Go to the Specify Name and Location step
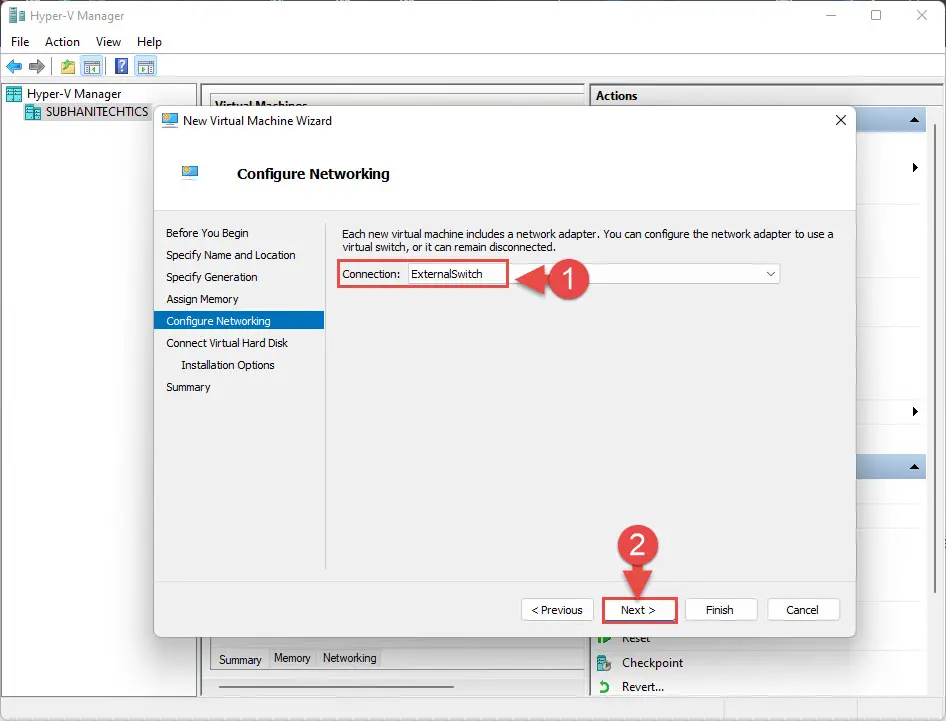 click(x=230, y=255)
